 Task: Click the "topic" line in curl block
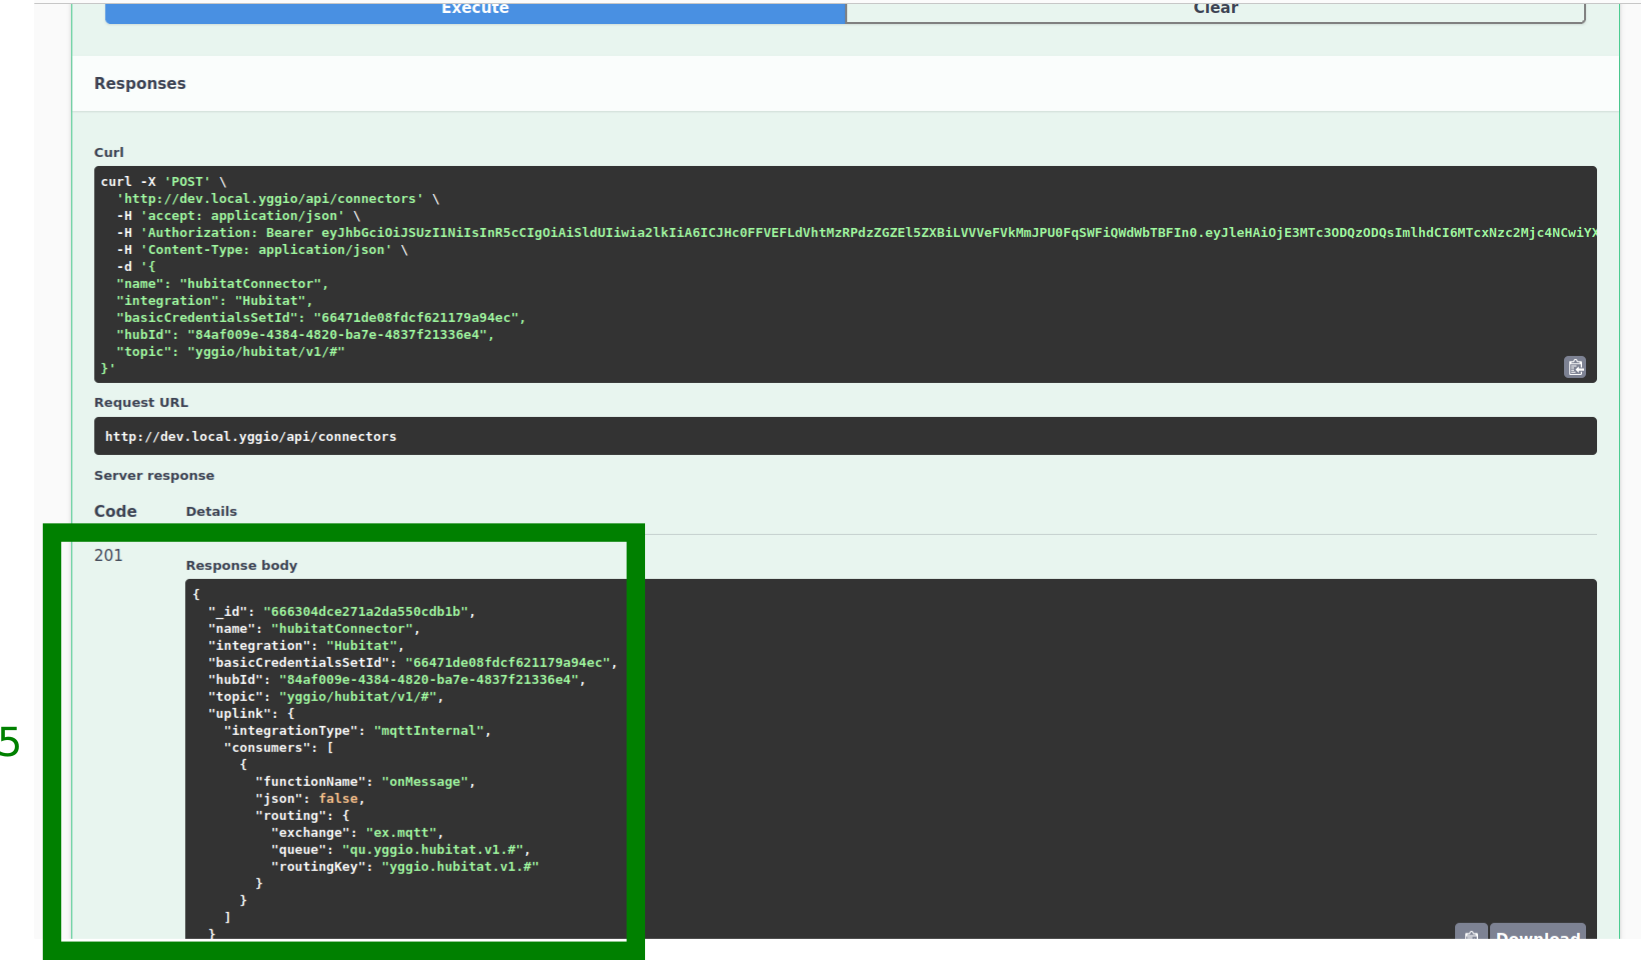[230, 352]
